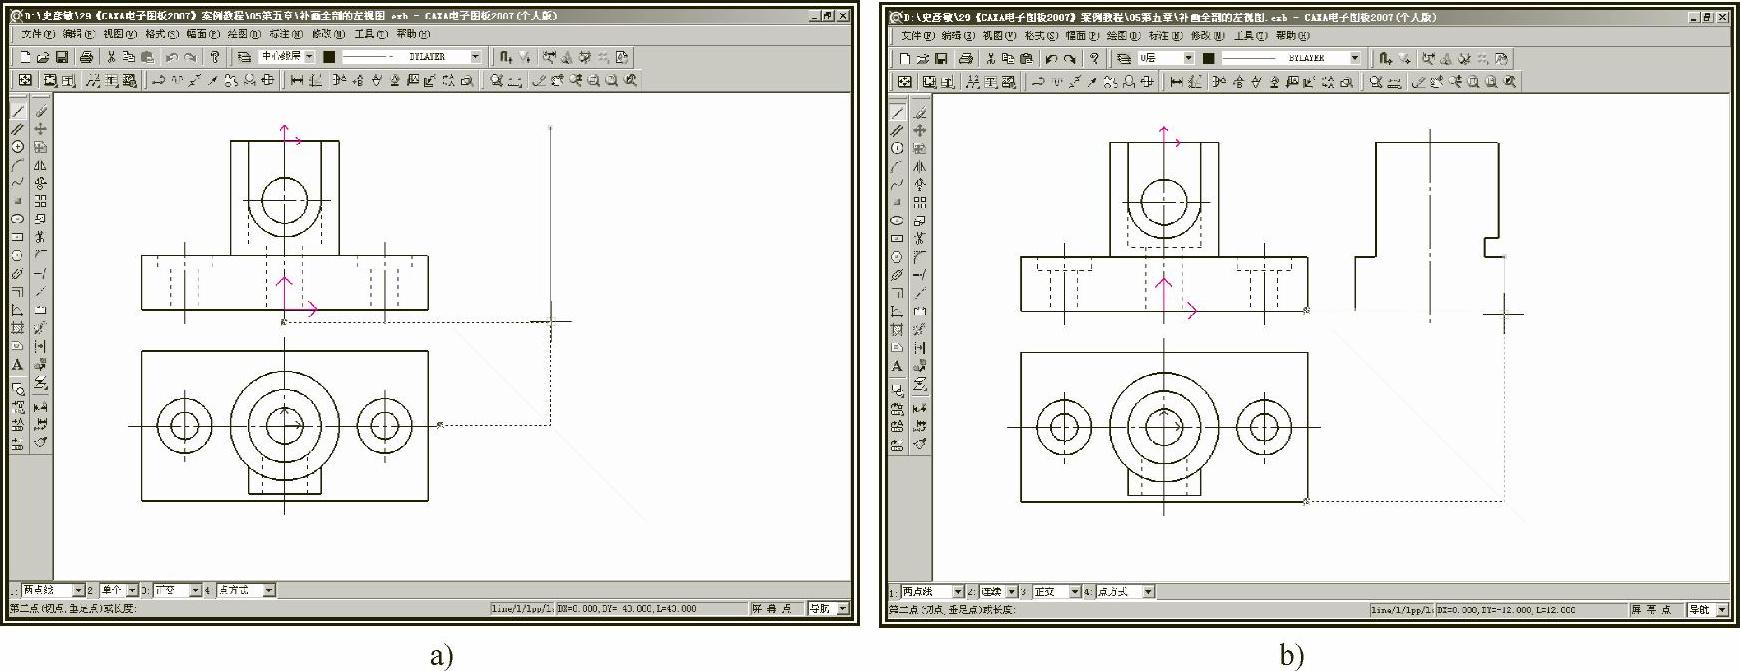Click Cut scissors icon in window a
Viewport: 1740px width, 671px height.
[111, 57]
